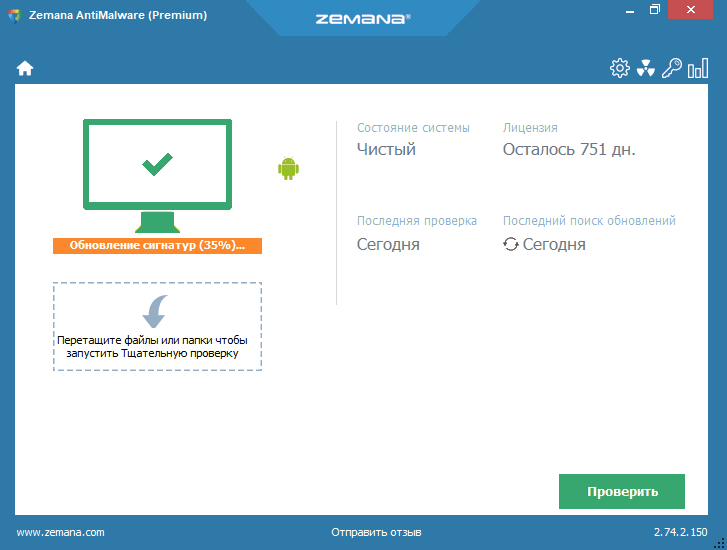This screenshot has width=727, height=550.
Task: Restore down the Zemana window
Action: 654,10
